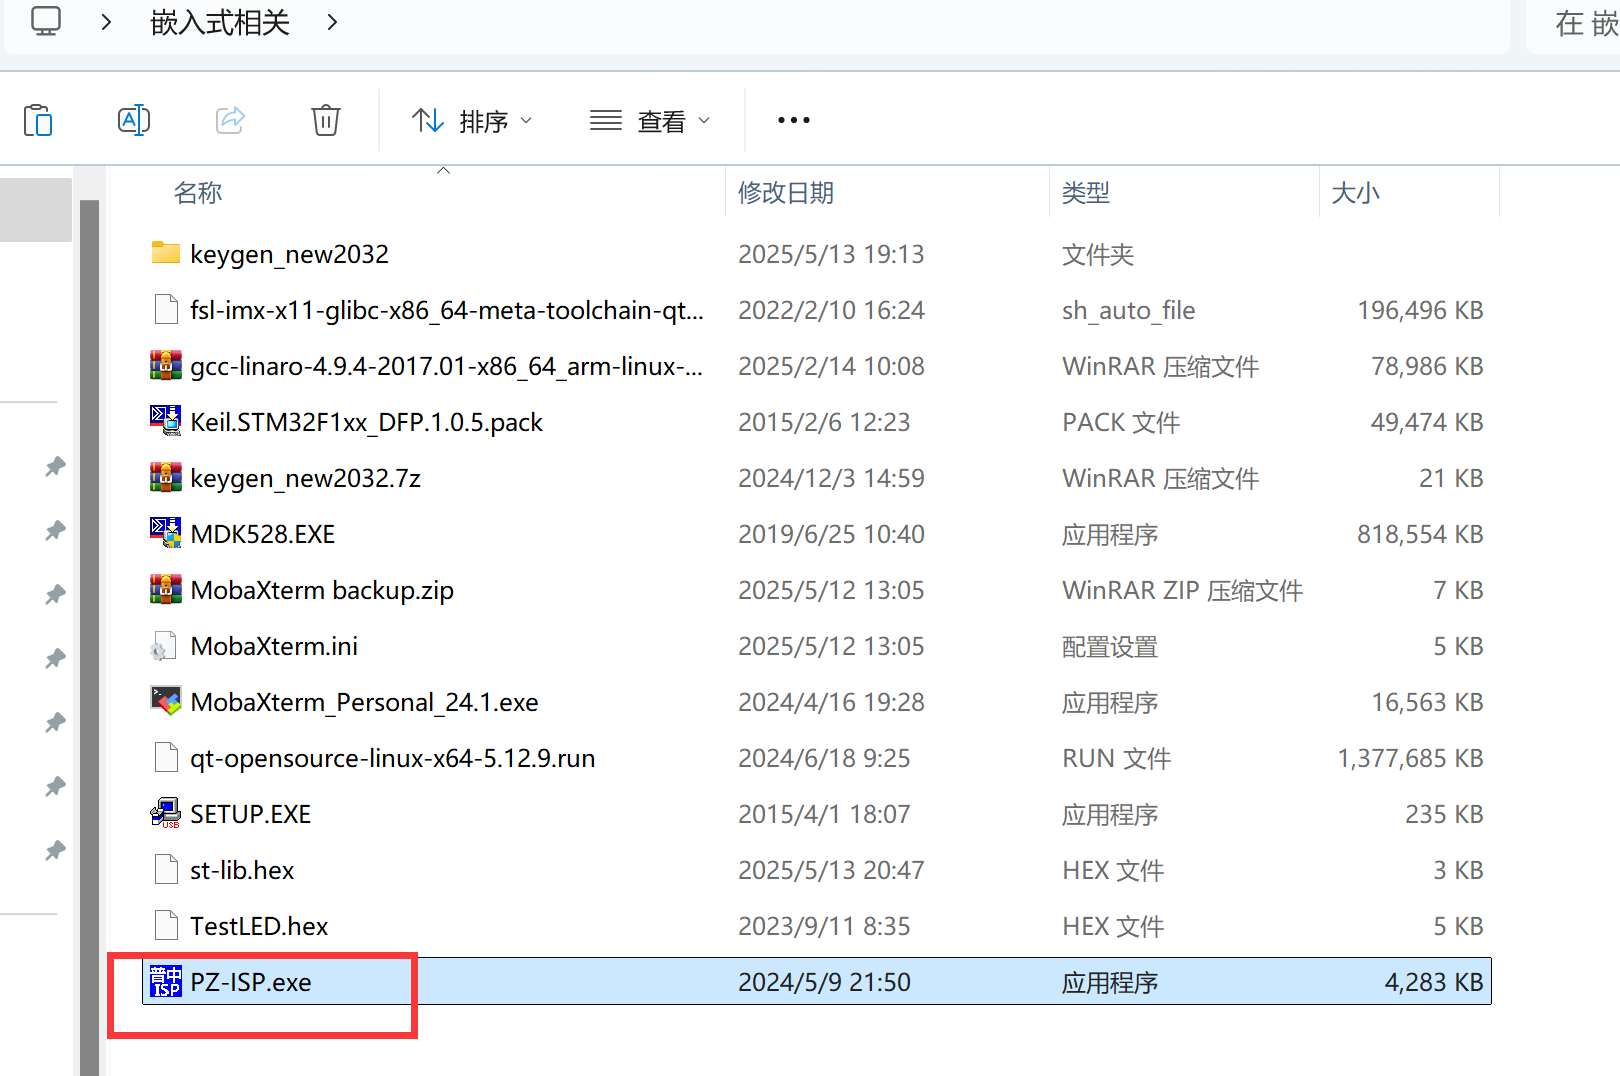Select the Keil.STM32F1xx_DFP pack icon

coord(166,421)
